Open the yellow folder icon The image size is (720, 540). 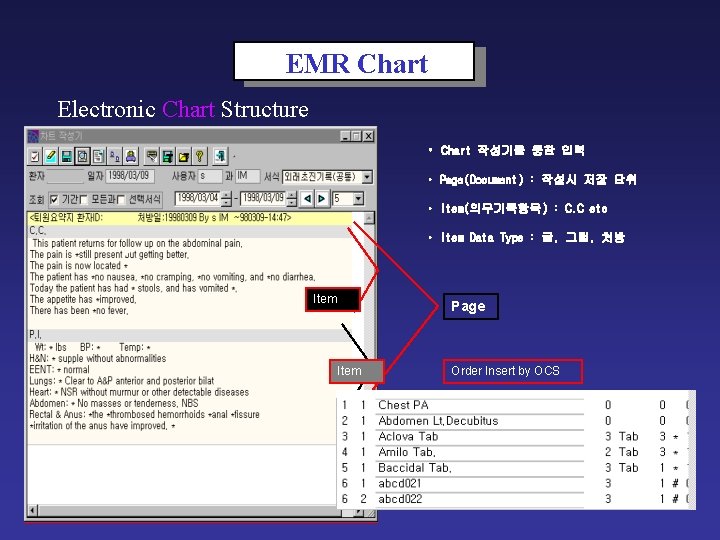tap(184, 157)
